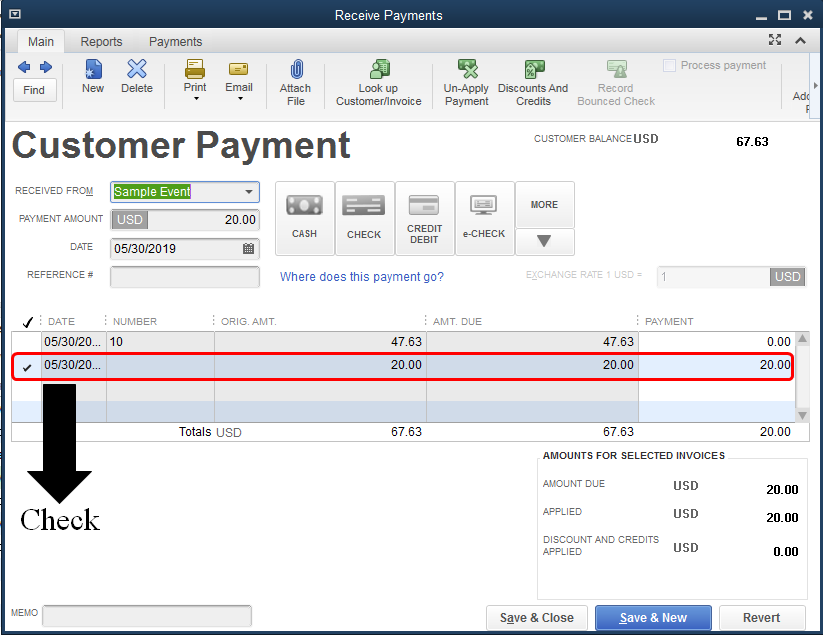
Task: Open Discounts And Credits
Action: 533,83
